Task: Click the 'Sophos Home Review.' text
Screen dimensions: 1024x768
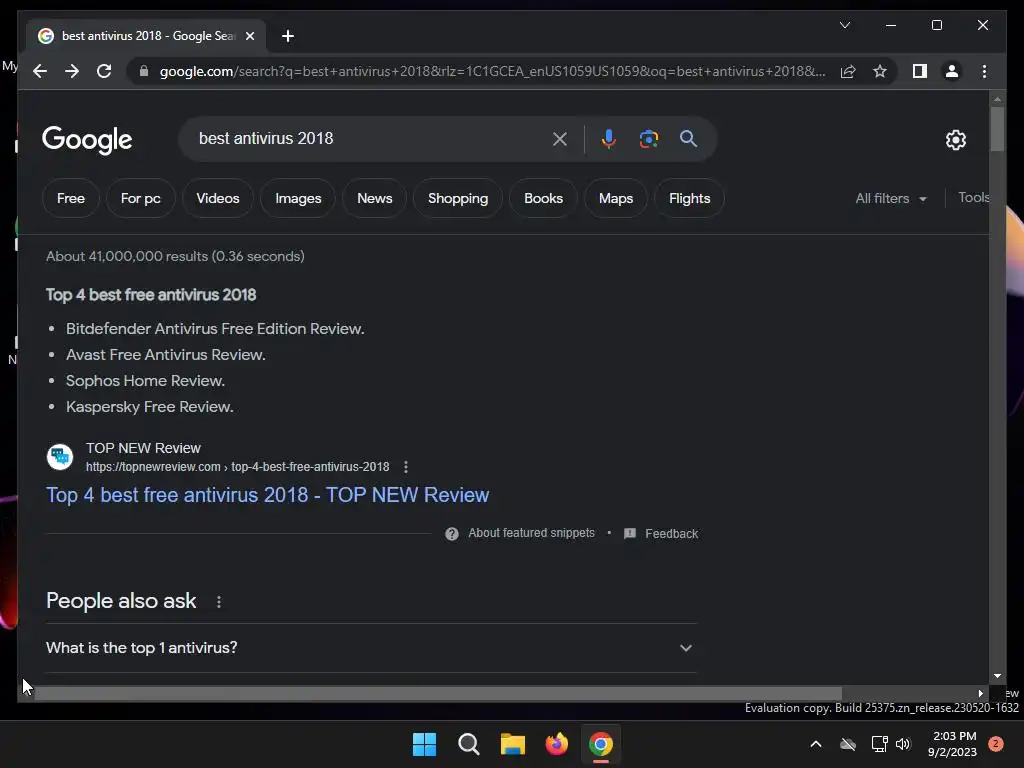Action: pos(146,381)
